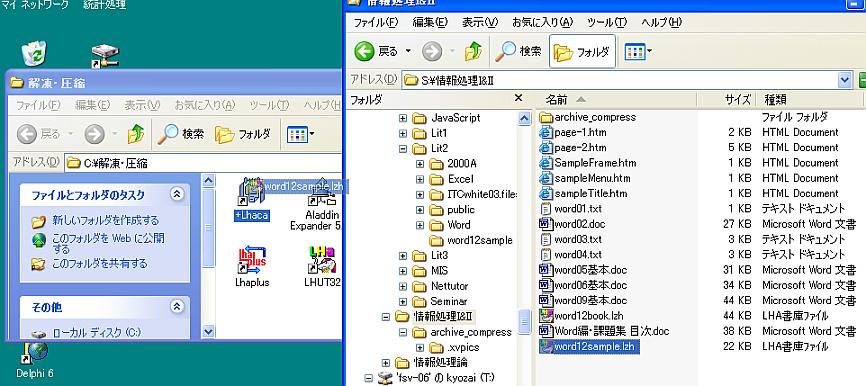
Task: Go back in the 情報処理I&II window
Action: [x=376, y=52]
